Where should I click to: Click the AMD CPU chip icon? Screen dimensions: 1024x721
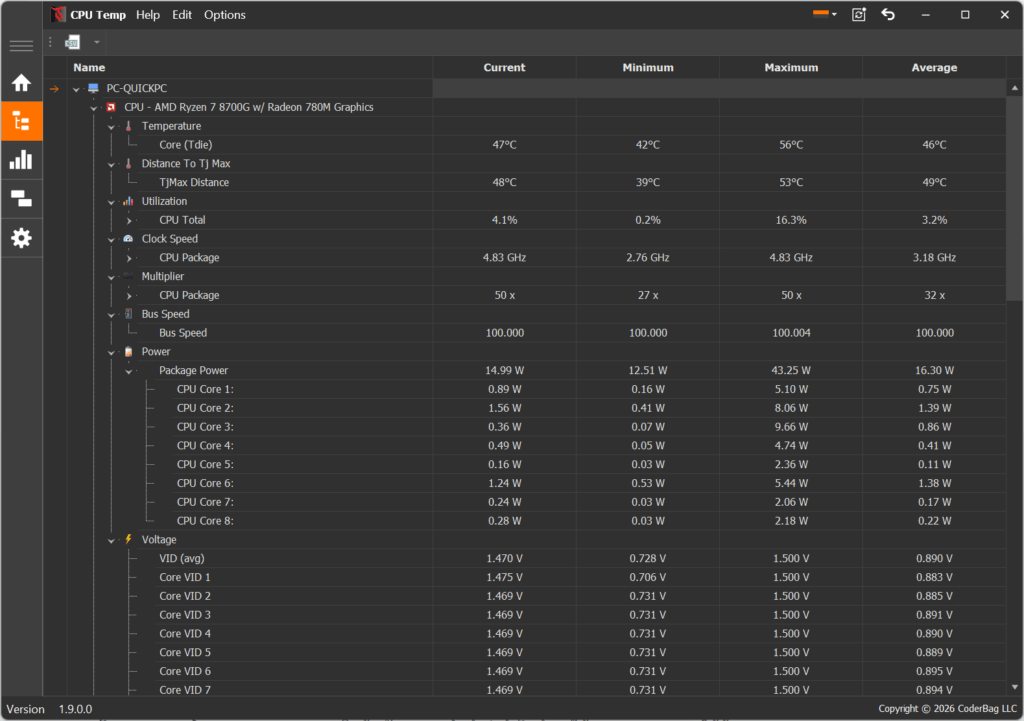(x=111, y=107)
